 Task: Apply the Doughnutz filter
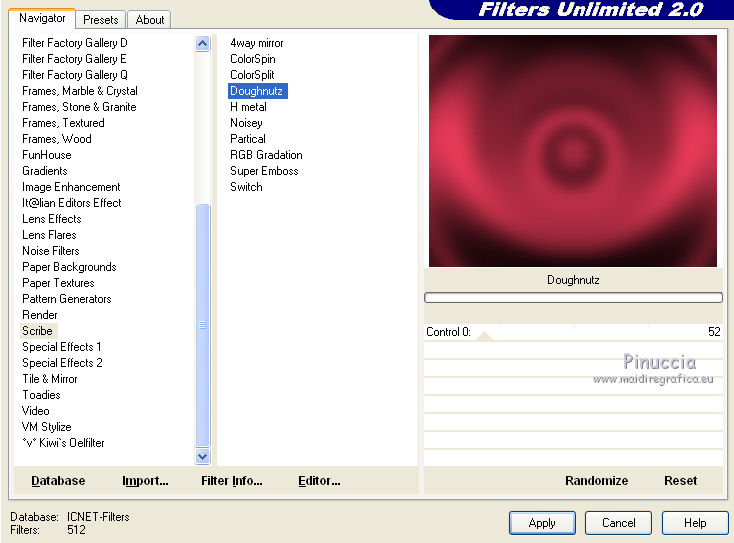point(542,523)
